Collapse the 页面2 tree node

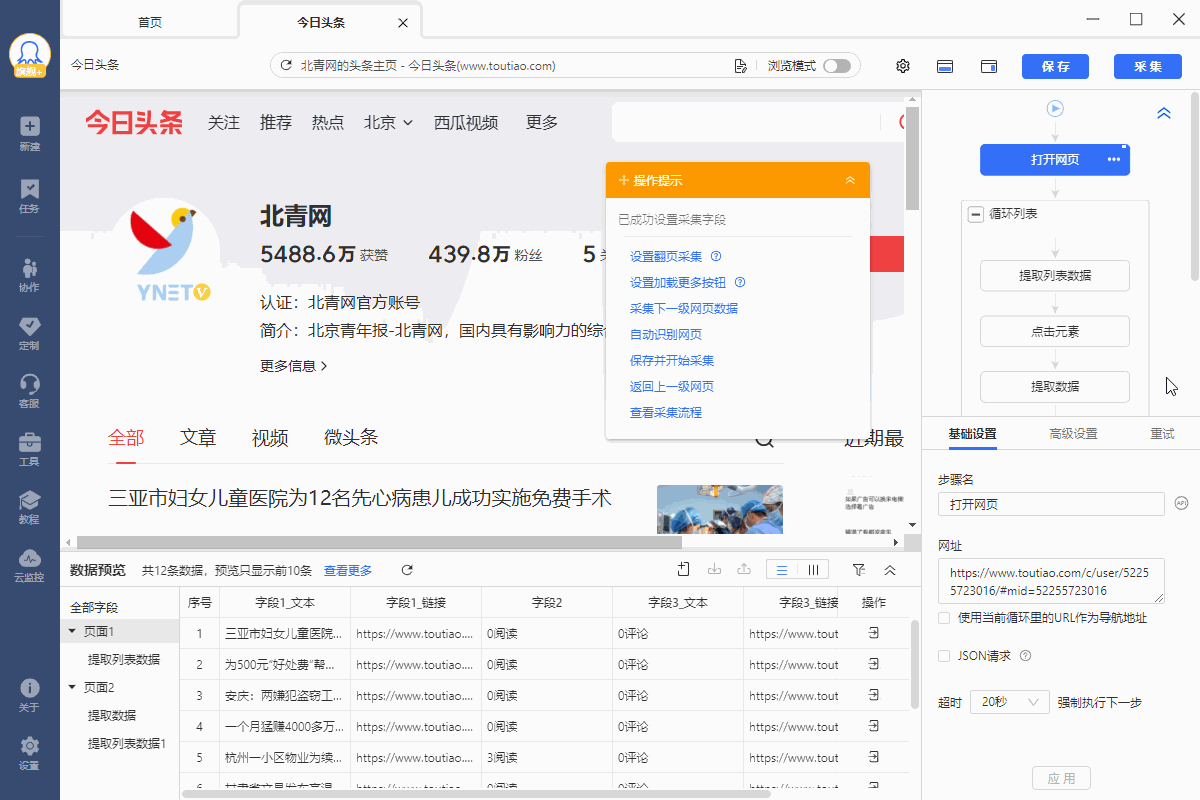pos(72,687)
